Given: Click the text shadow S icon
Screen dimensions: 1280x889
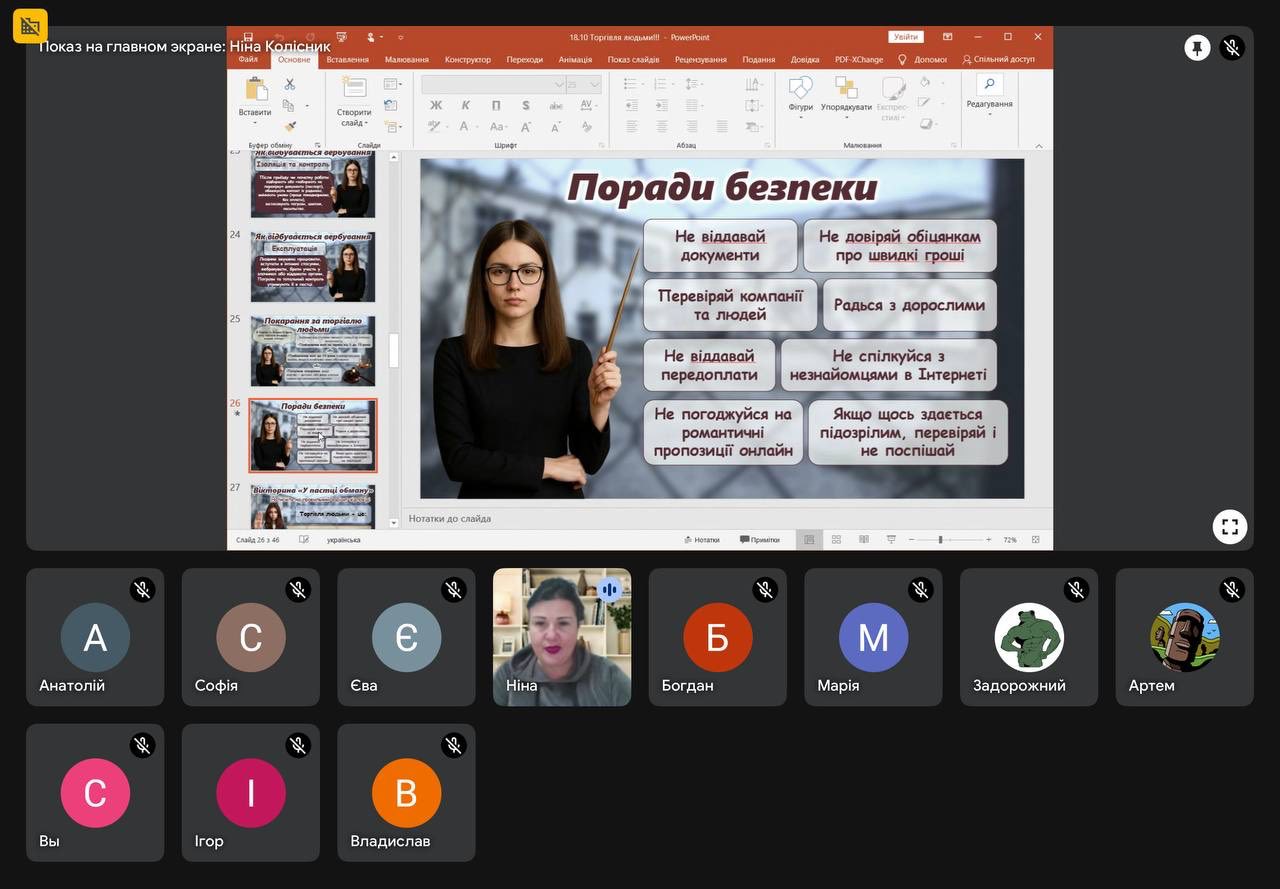Looking at the screenshot, I should point(526,106).
